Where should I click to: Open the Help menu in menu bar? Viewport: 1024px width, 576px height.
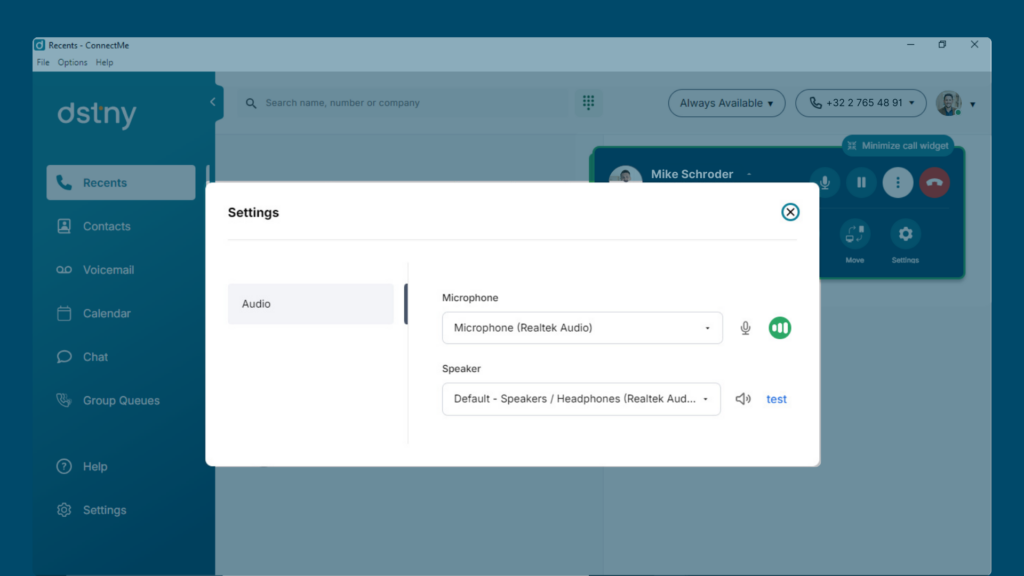pyautogui.click(x=104, y=63)
